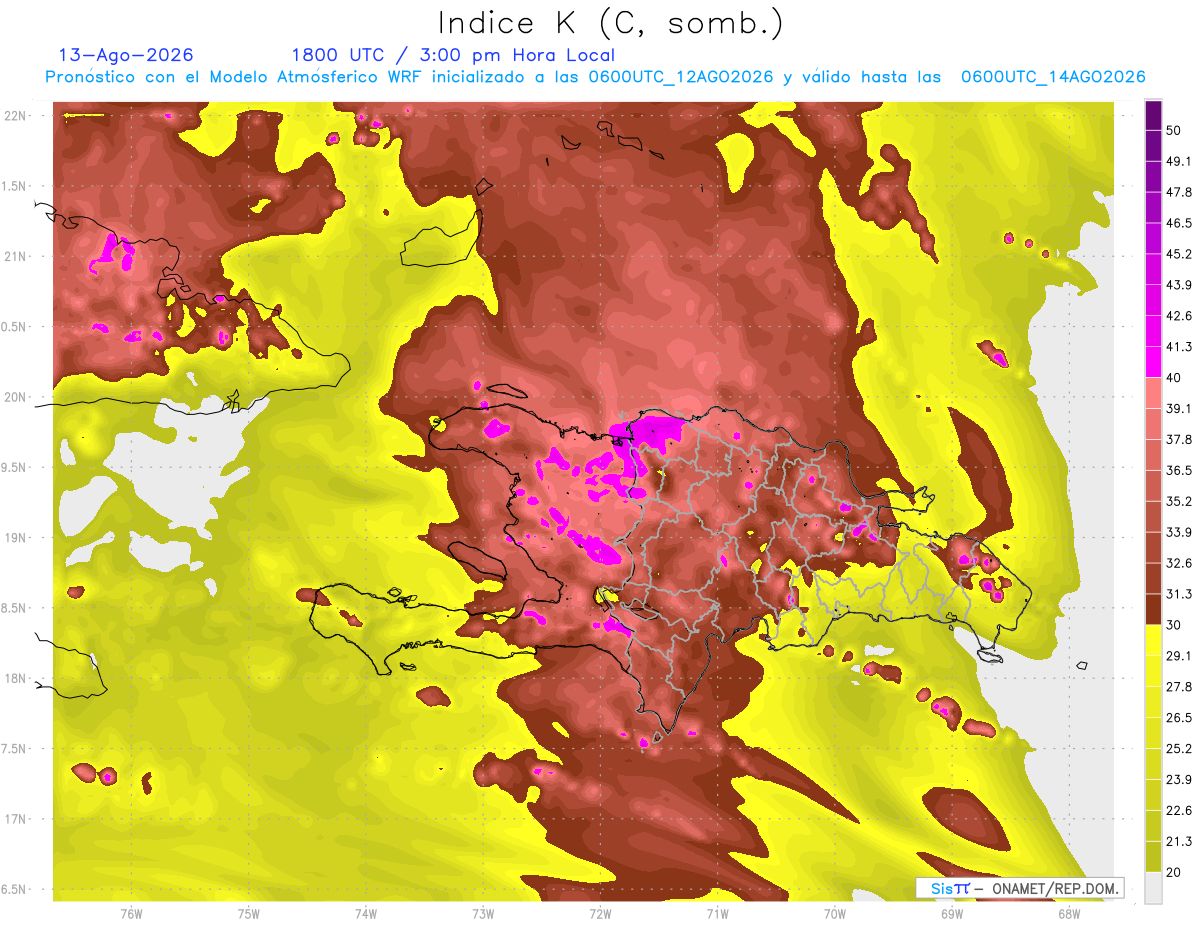Click the '25.2' label on the color scale
Image resolution: width=1200 pixels, height=927 pixels.
tap(1179, 748)
